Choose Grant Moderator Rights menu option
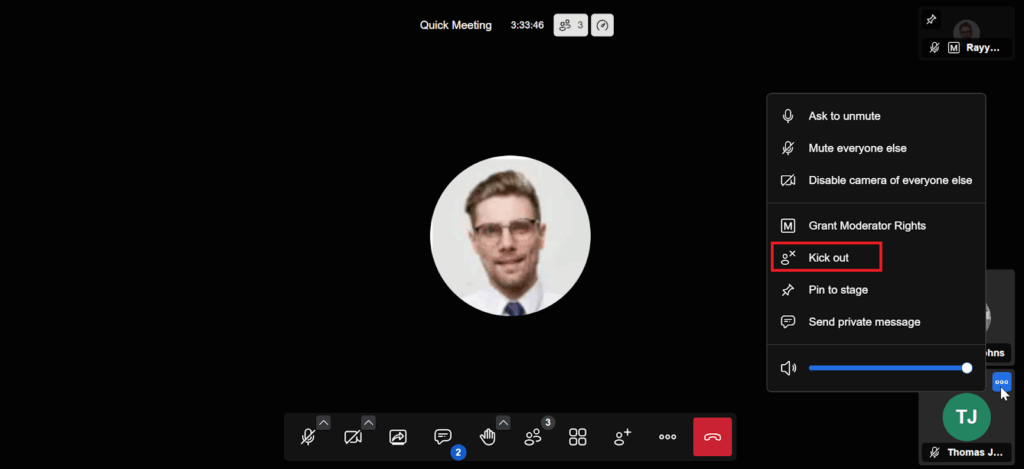 pyautogui.click(x=866, y=226)
